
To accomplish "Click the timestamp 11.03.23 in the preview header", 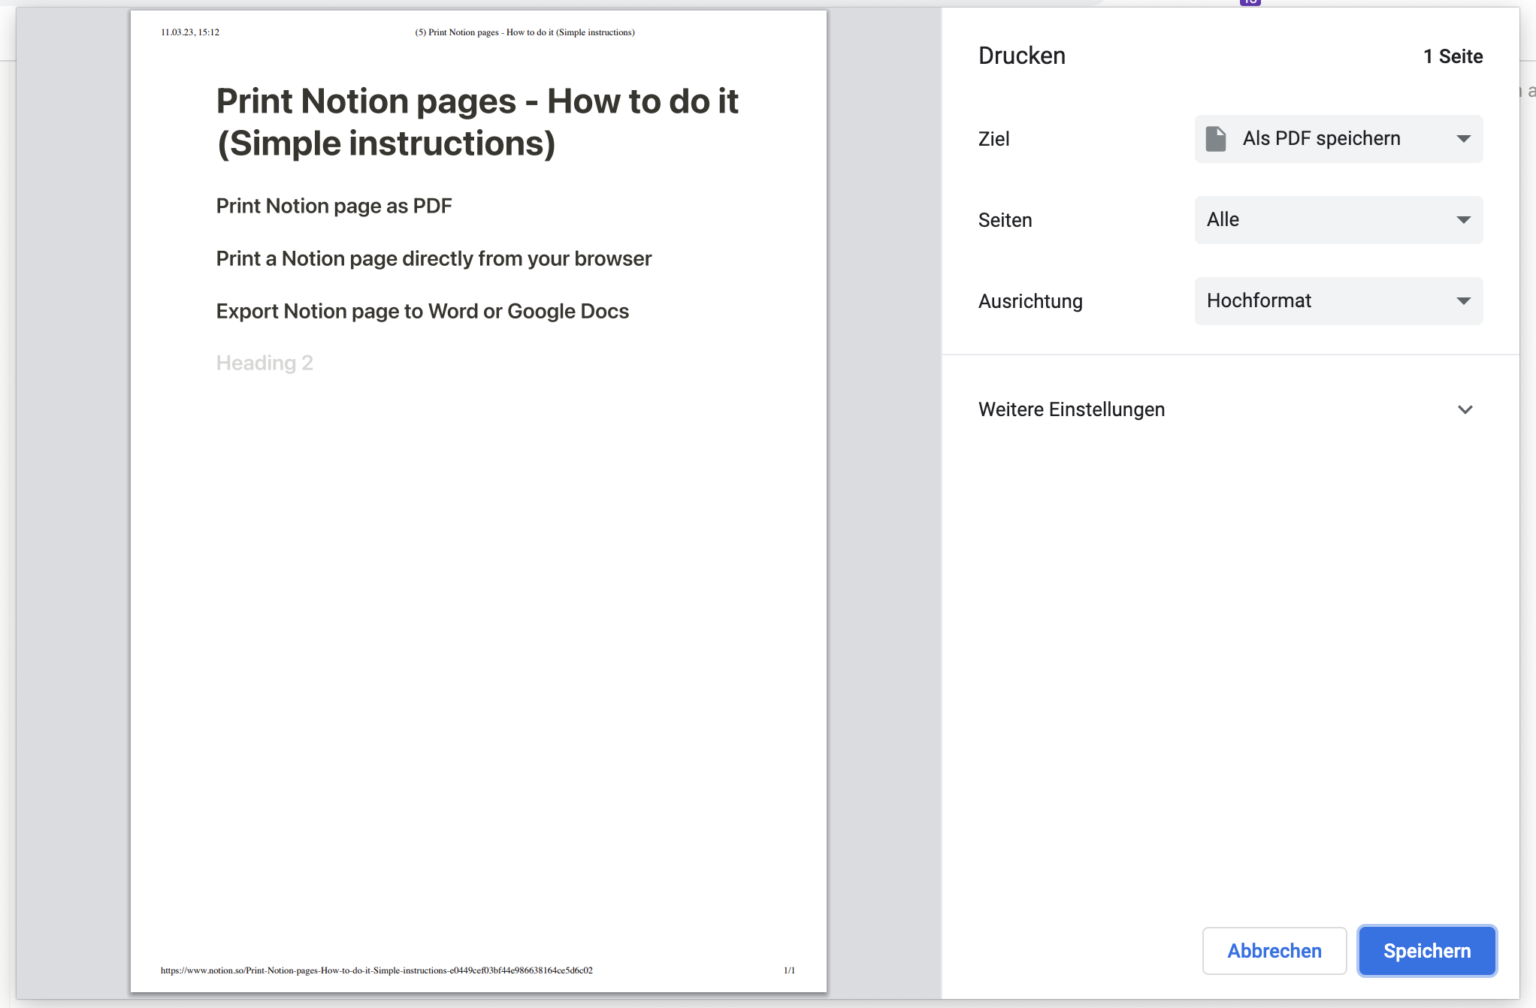I will pos(187,32).
